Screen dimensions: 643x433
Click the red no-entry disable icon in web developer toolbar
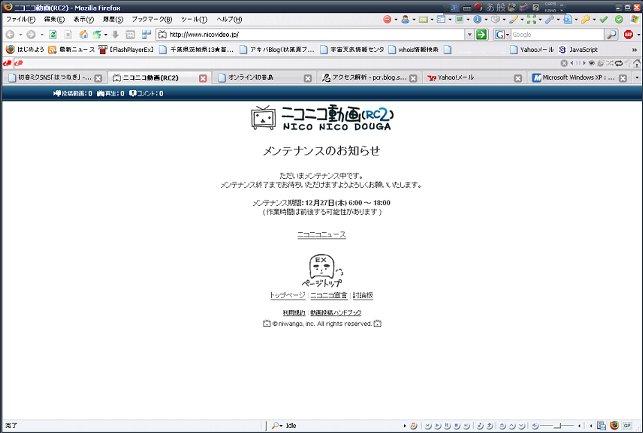coord(387,19)
